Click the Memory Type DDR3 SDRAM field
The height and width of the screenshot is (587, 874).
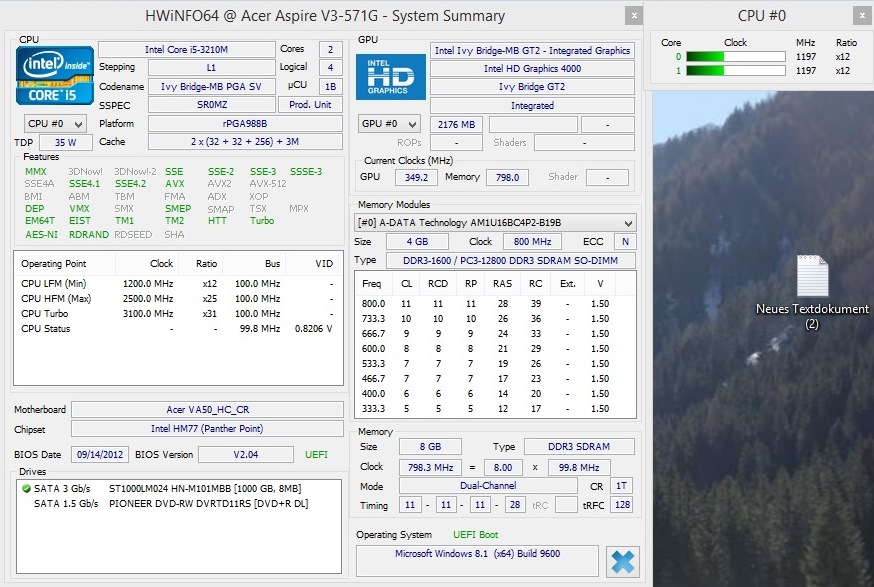579,447
